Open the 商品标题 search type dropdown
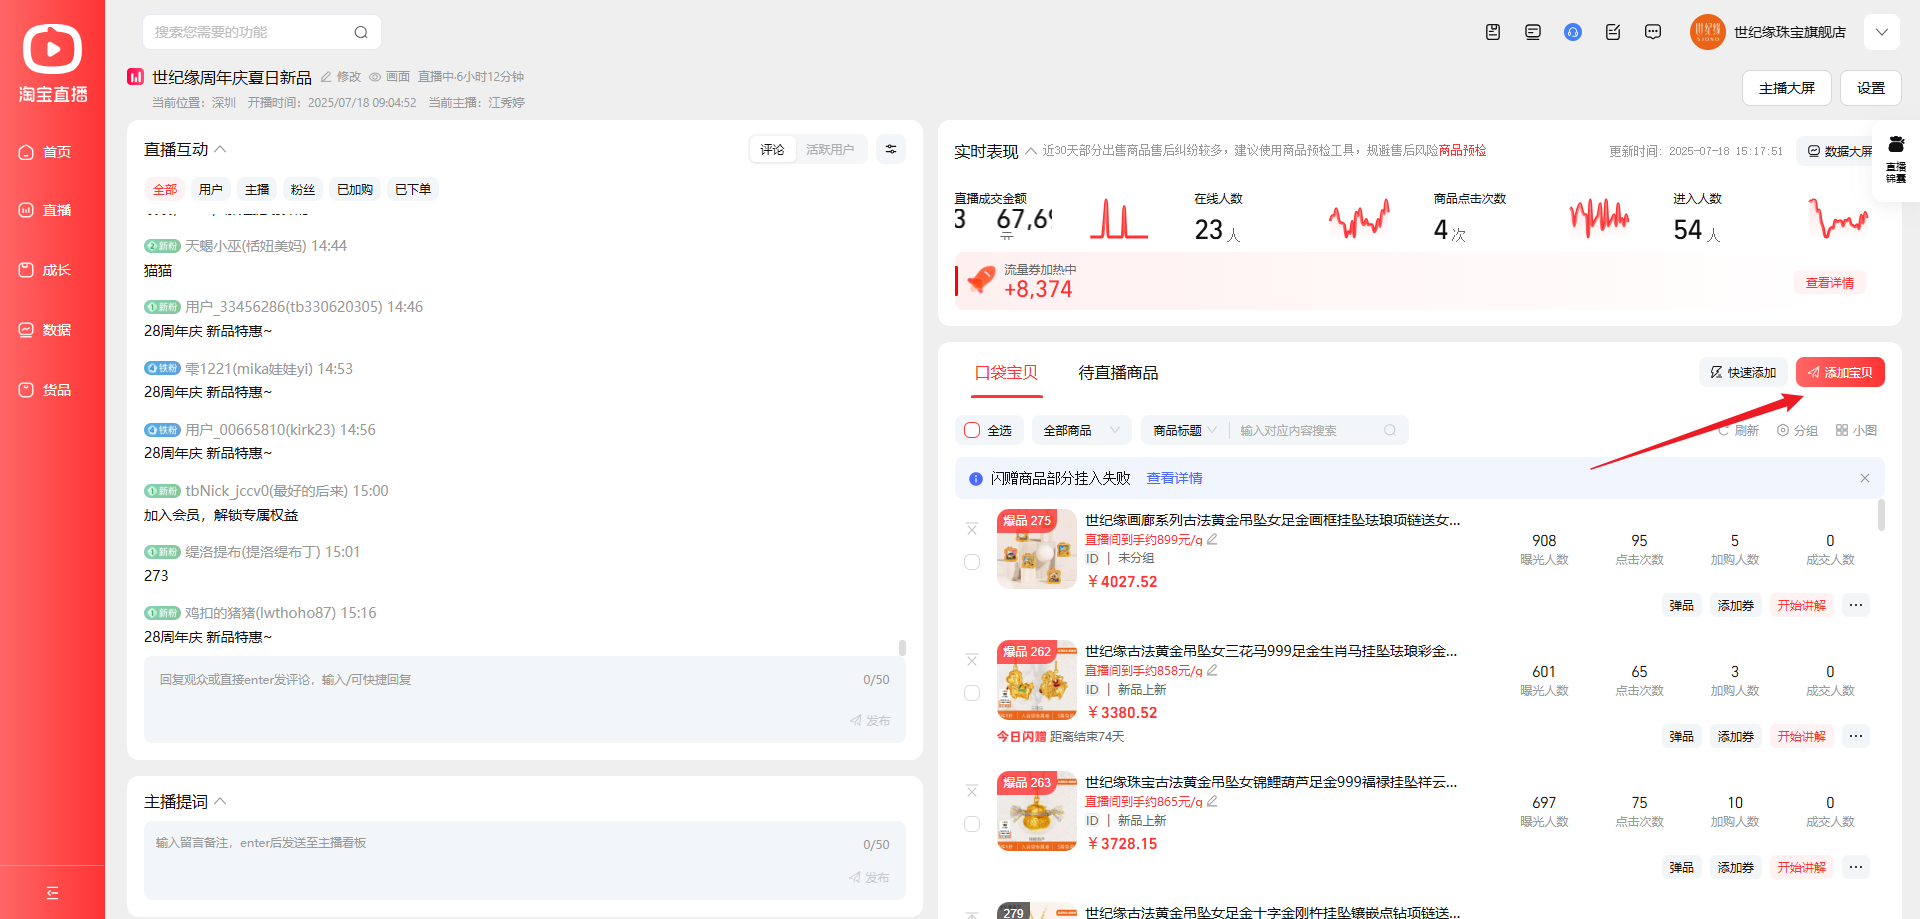This screenshot has height=919, width=1920. click(1184, 431)
